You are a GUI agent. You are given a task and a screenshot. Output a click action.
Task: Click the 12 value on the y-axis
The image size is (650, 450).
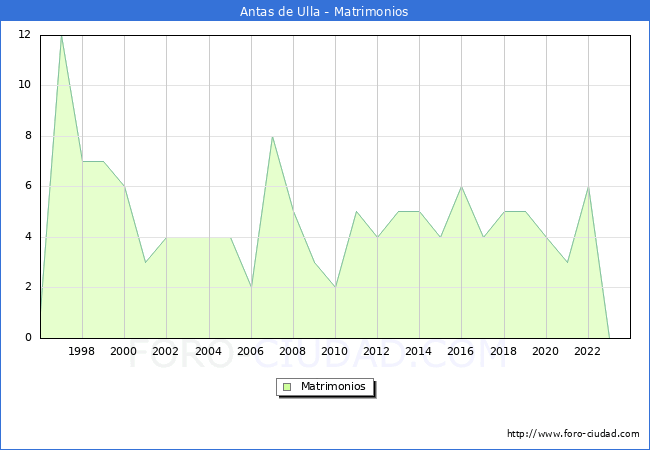[x=24, y=35]
